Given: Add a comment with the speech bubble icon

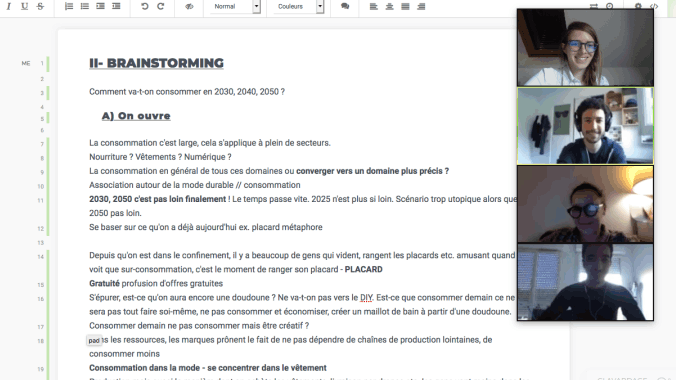Looking at the screenshot, I should click(x=345, y=6).
